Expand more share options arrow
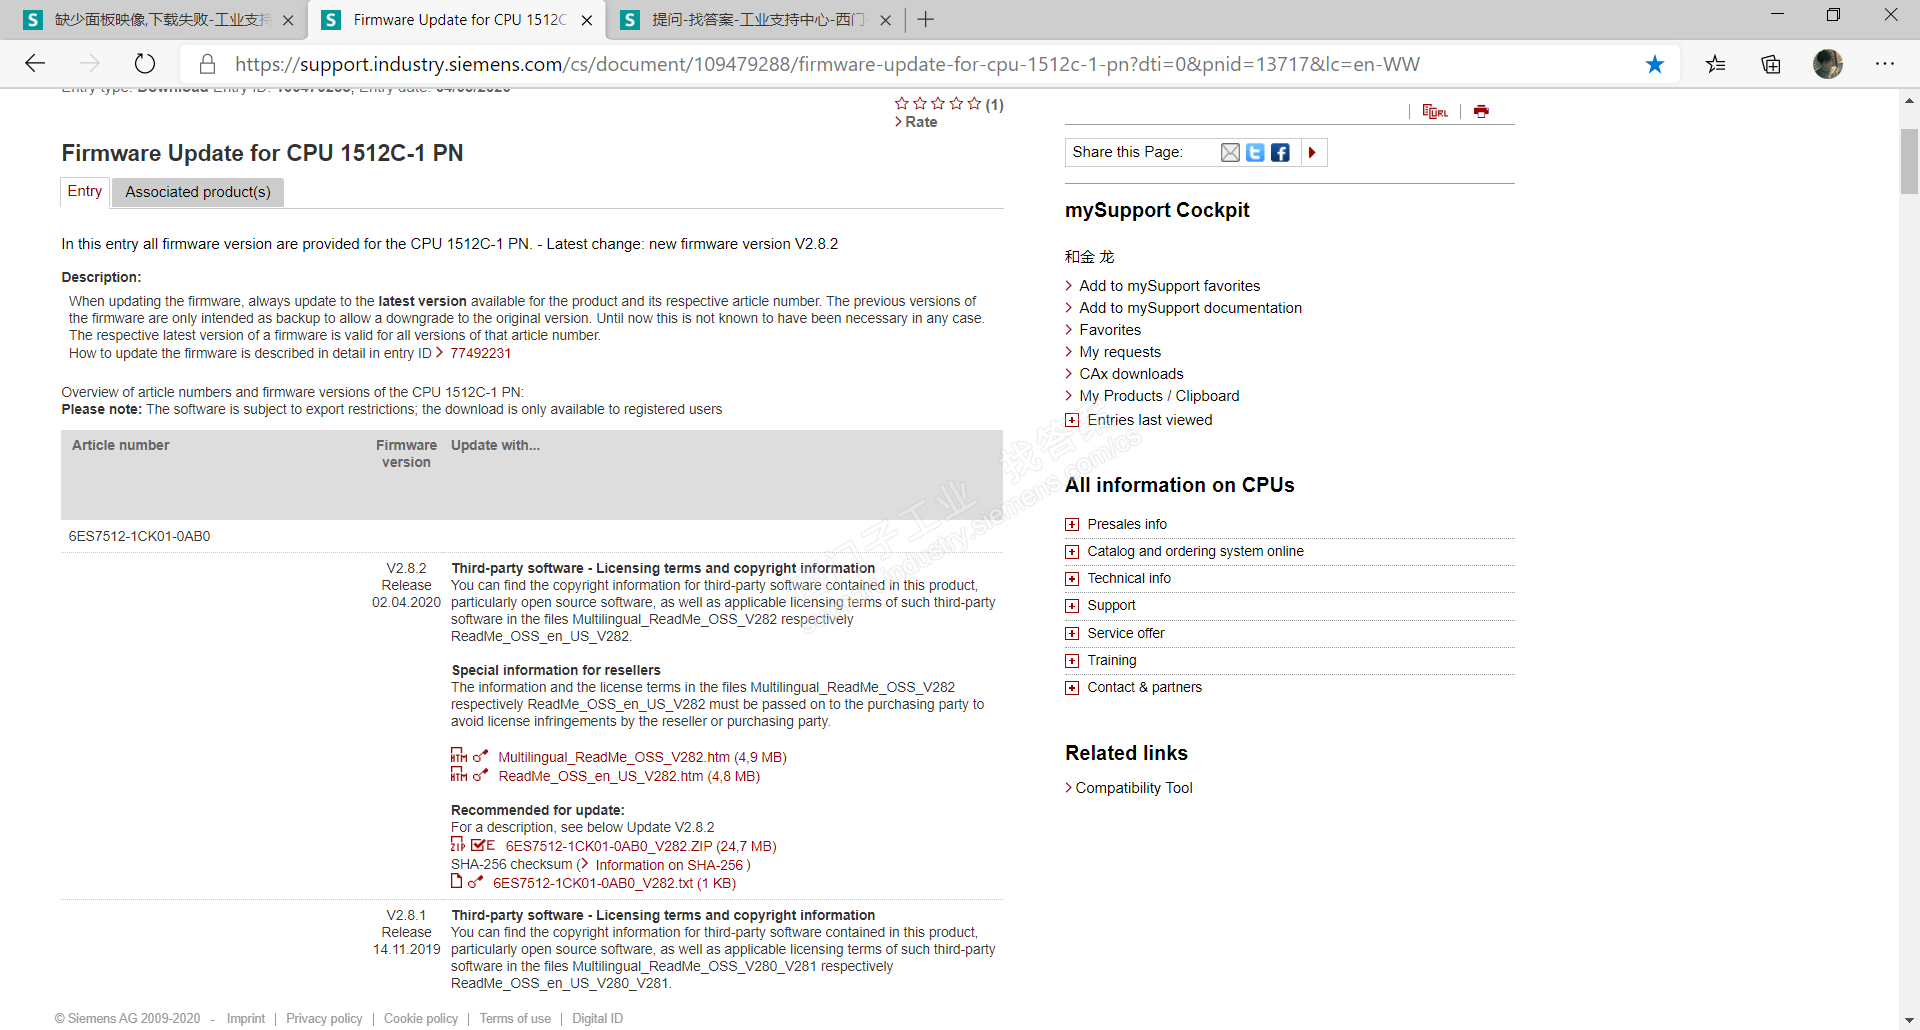1920x1030 pixels. tap(1313, 152)
